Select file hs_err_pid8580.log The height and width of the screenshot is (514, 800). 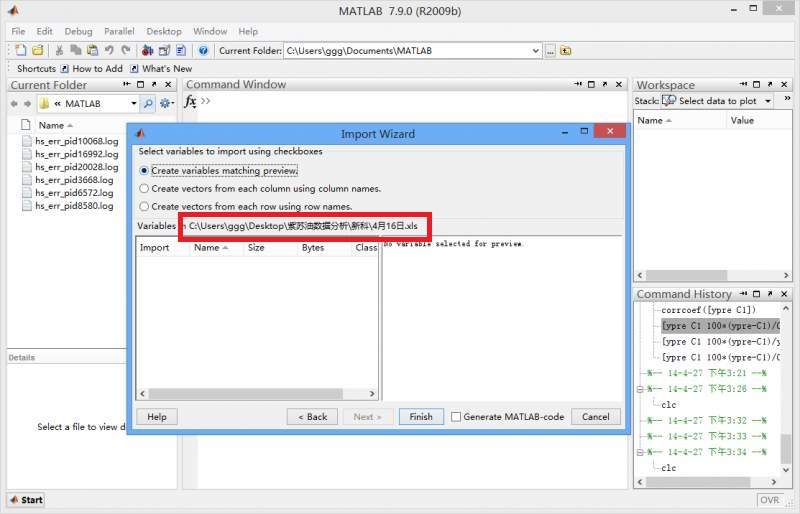67,206
